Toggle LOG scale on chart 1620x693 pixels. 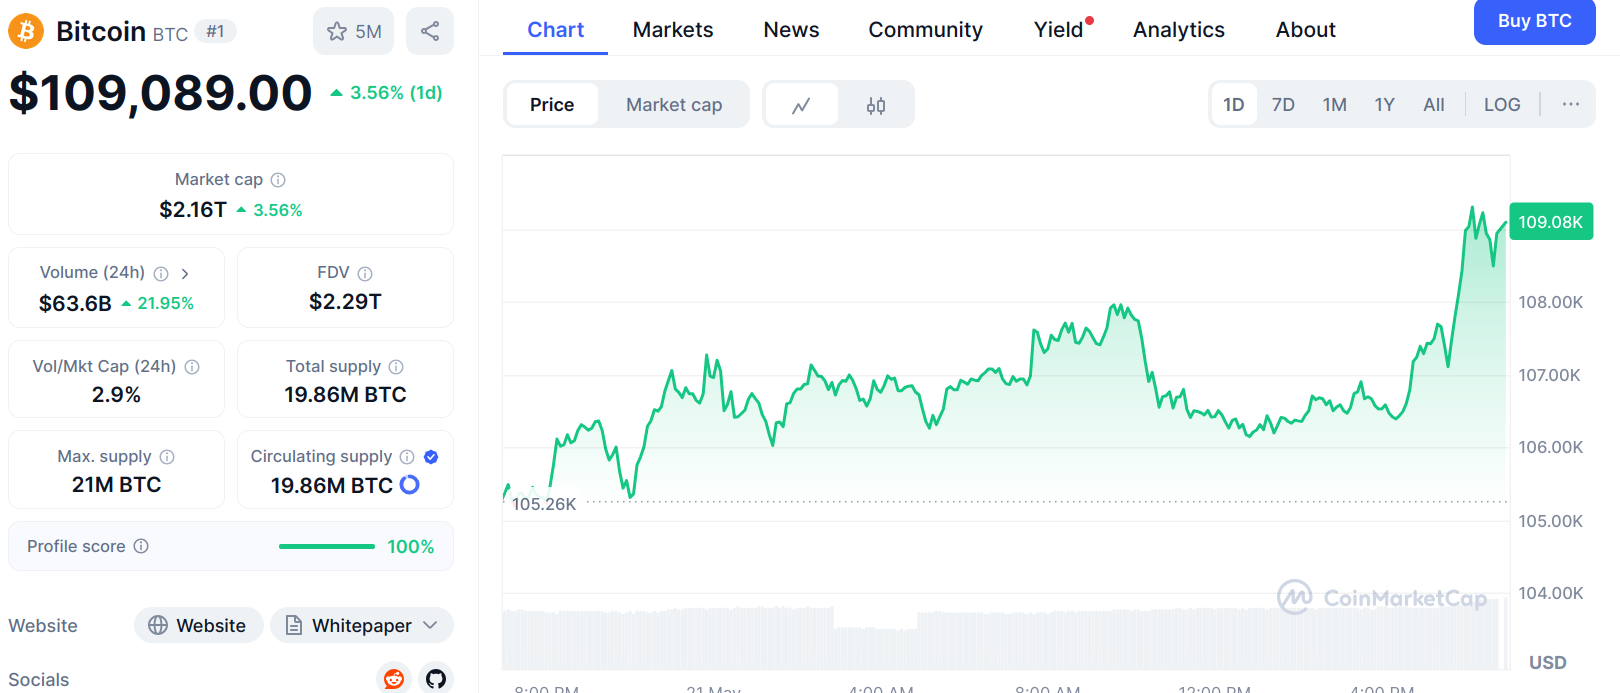(1502, 104)
